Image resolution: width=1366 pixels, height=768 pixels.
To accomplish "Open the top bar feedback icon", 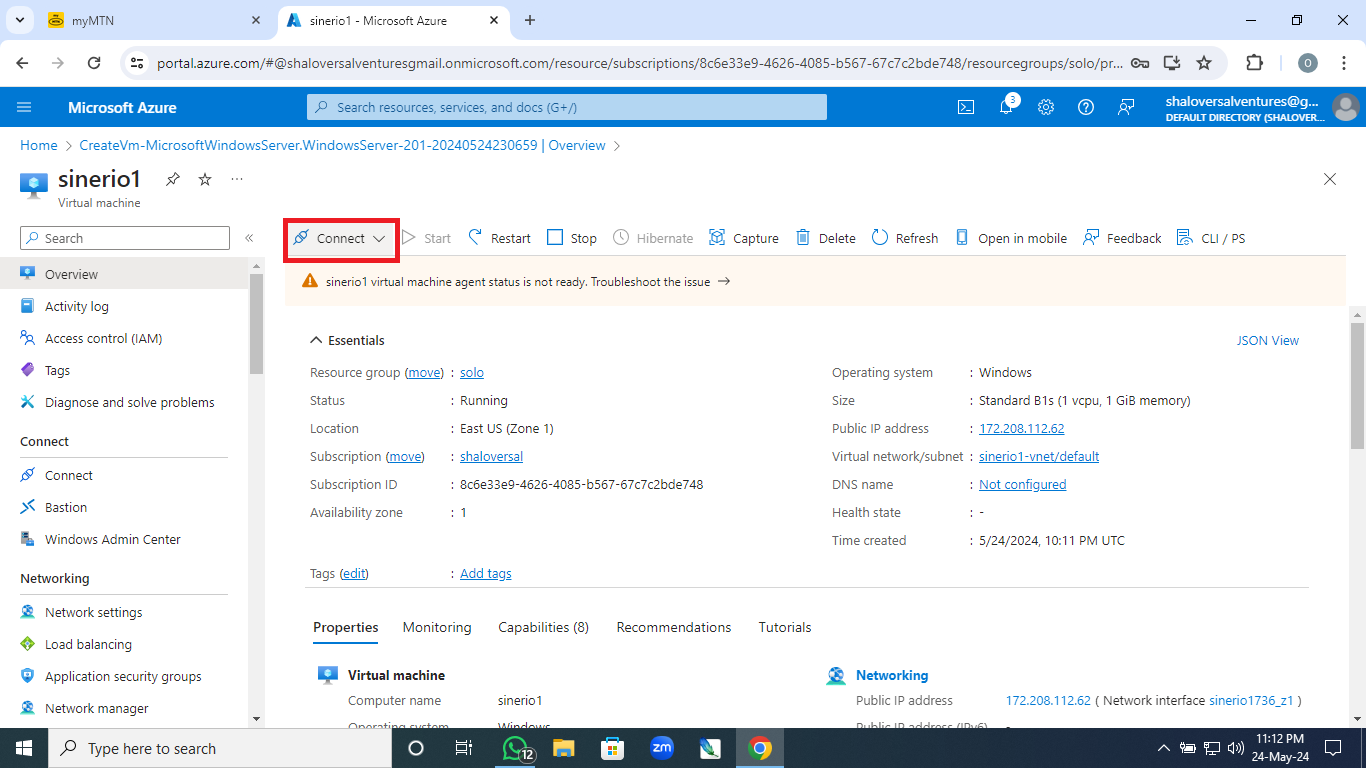I will tap(1126, 107).
